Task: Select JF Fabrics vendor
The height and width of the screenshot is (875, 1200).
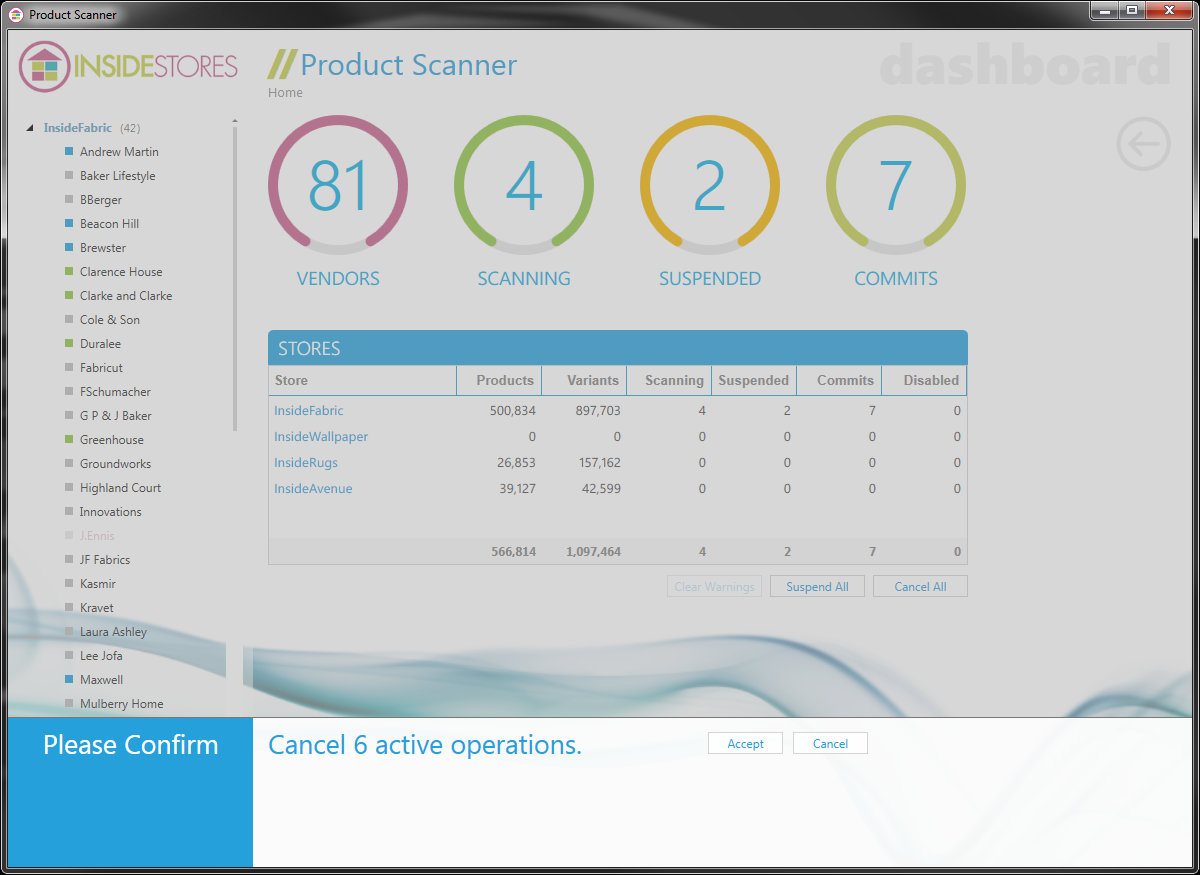Action: click(105, 560)
